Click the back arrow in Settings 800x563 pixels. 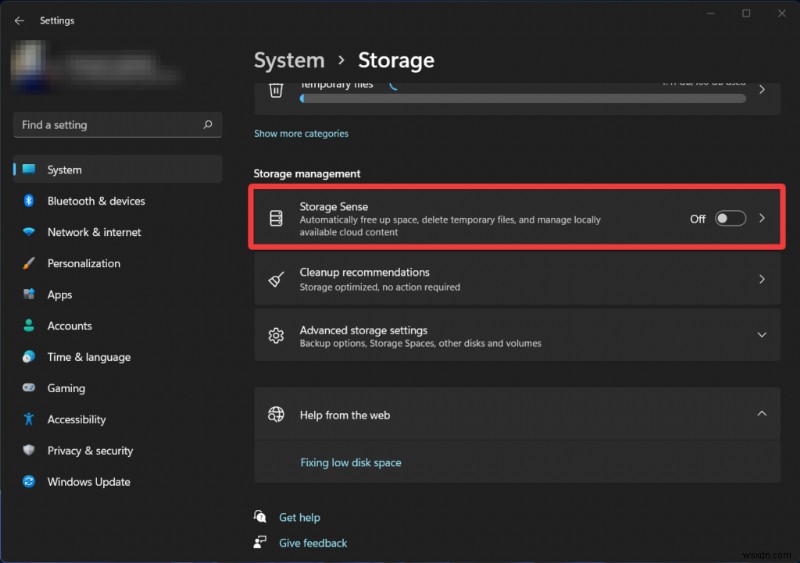(19, 20)
